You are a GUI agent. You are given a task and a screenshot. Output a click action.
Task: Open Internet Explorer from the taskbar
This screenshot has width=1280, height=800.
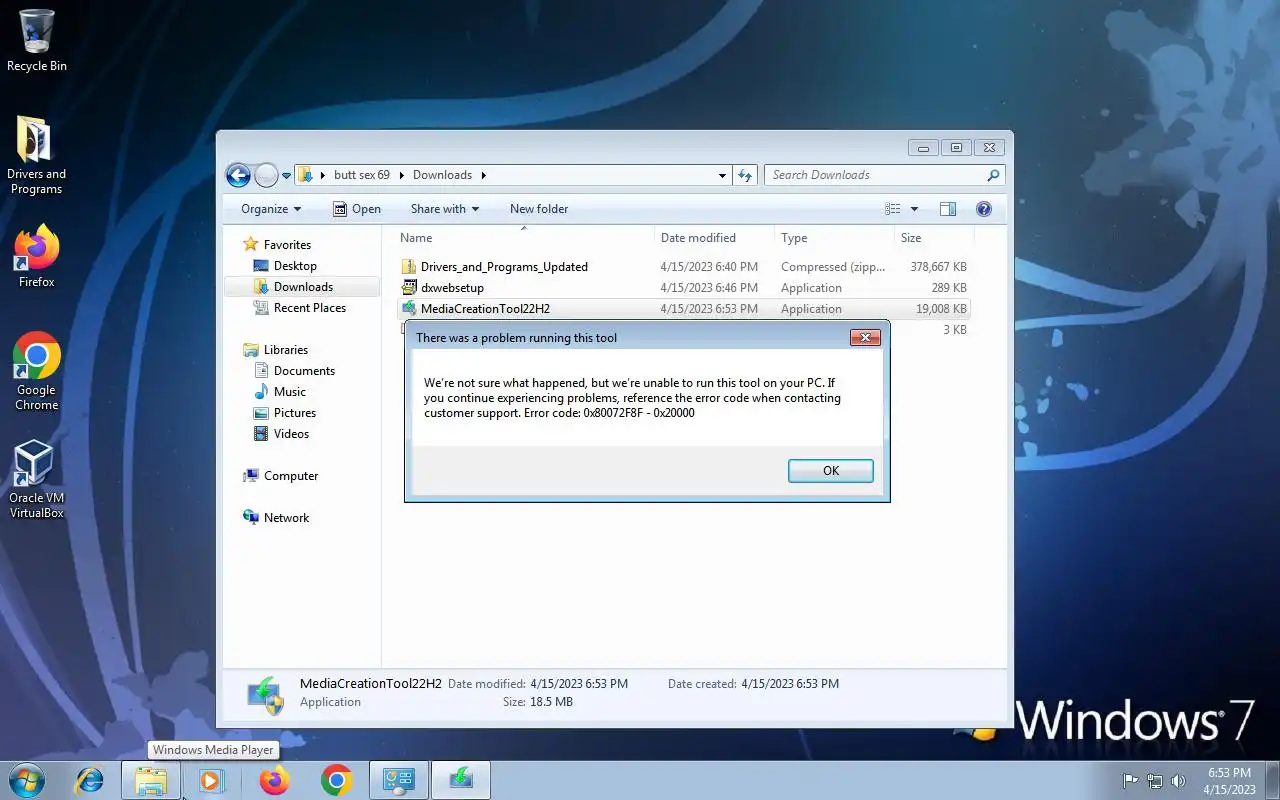[x=90, y=780]
